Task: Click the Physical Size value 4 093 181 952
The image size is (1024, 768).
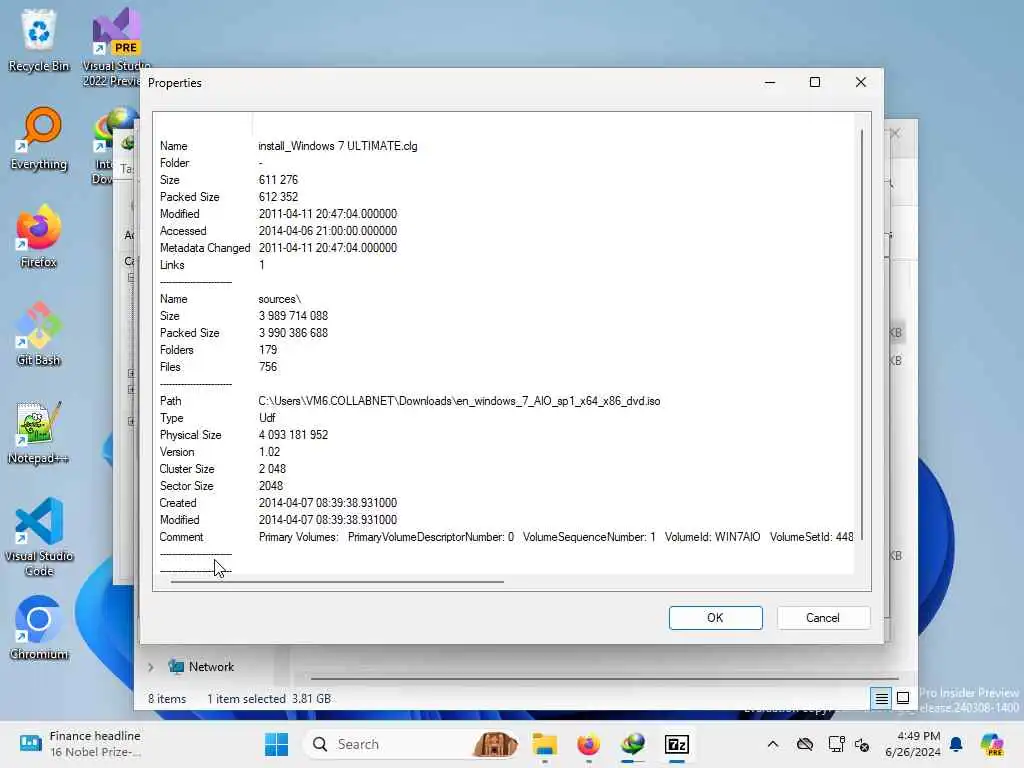Action: pyautogui.click(x=293, y=435)
